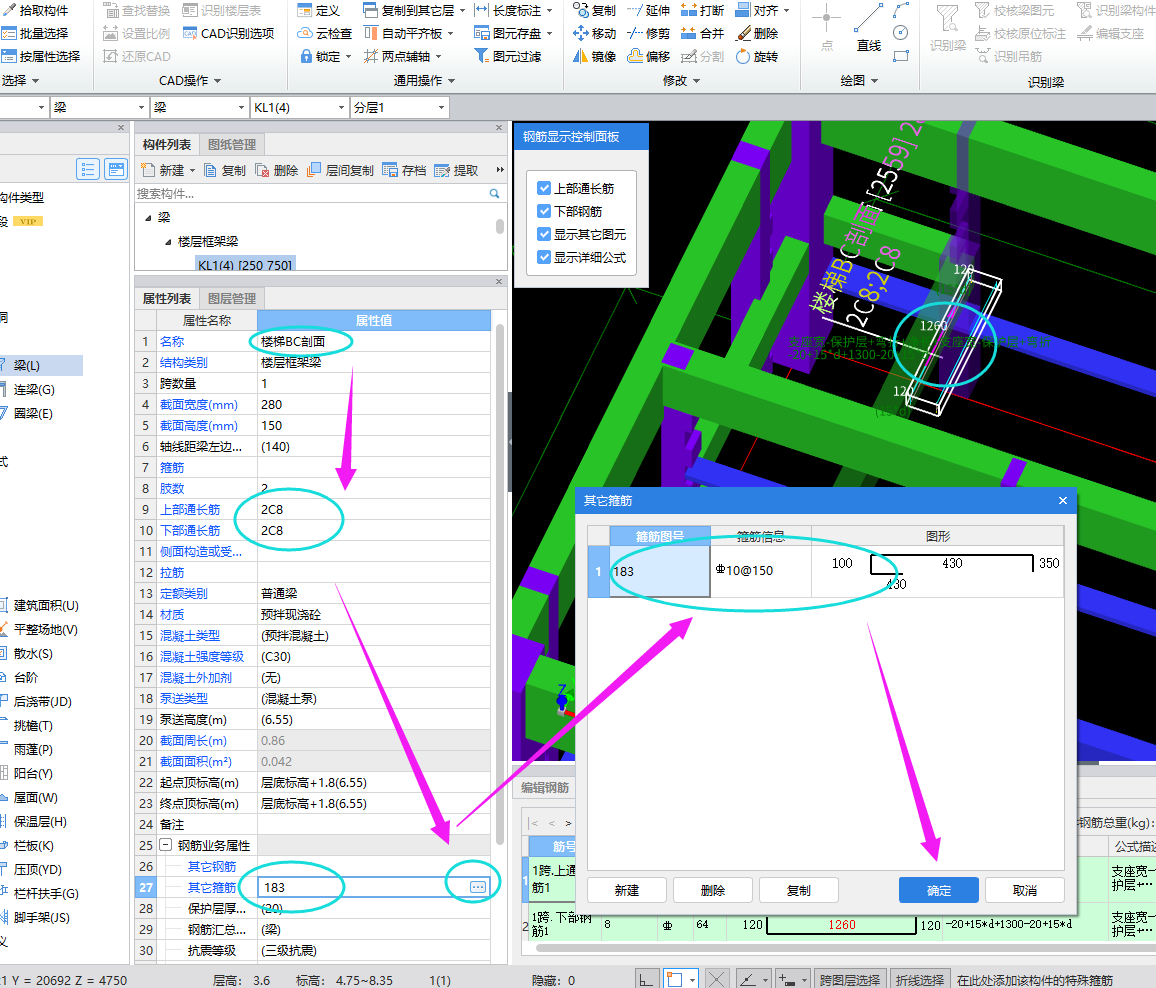The image size is (1156, 988).
Task: Click the 合并 merge tool
Action: tap(703, 33)
